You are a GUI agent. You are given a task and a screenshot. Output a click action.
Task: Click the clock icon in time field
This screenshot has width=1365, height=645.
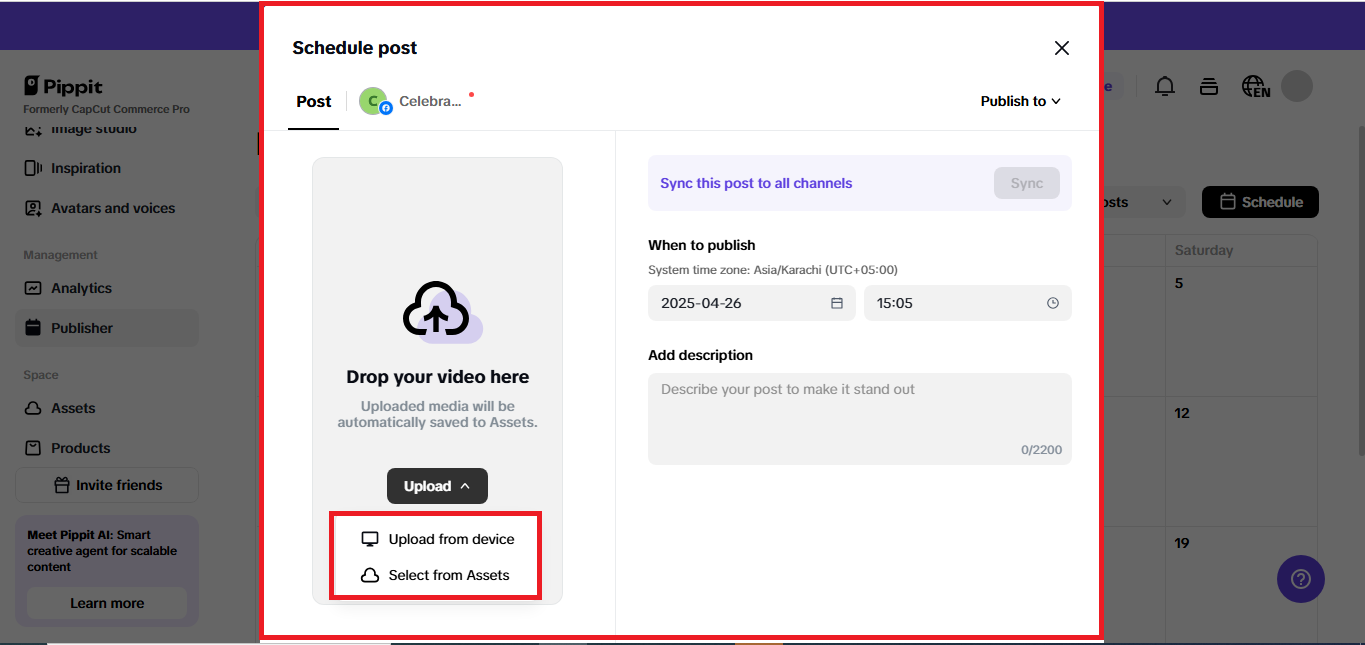point(1052,303)
